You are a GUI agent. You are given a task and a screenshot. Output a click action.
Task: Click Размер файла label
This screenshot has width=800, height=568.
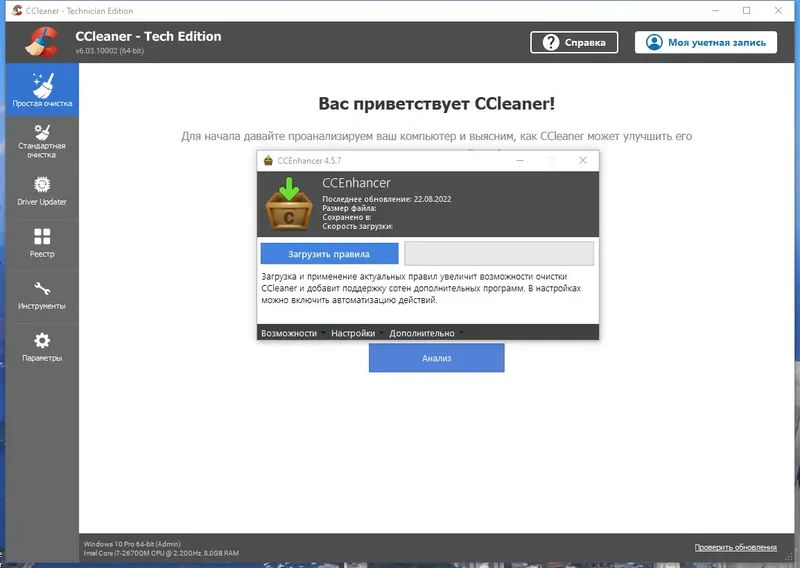(349, 208)
